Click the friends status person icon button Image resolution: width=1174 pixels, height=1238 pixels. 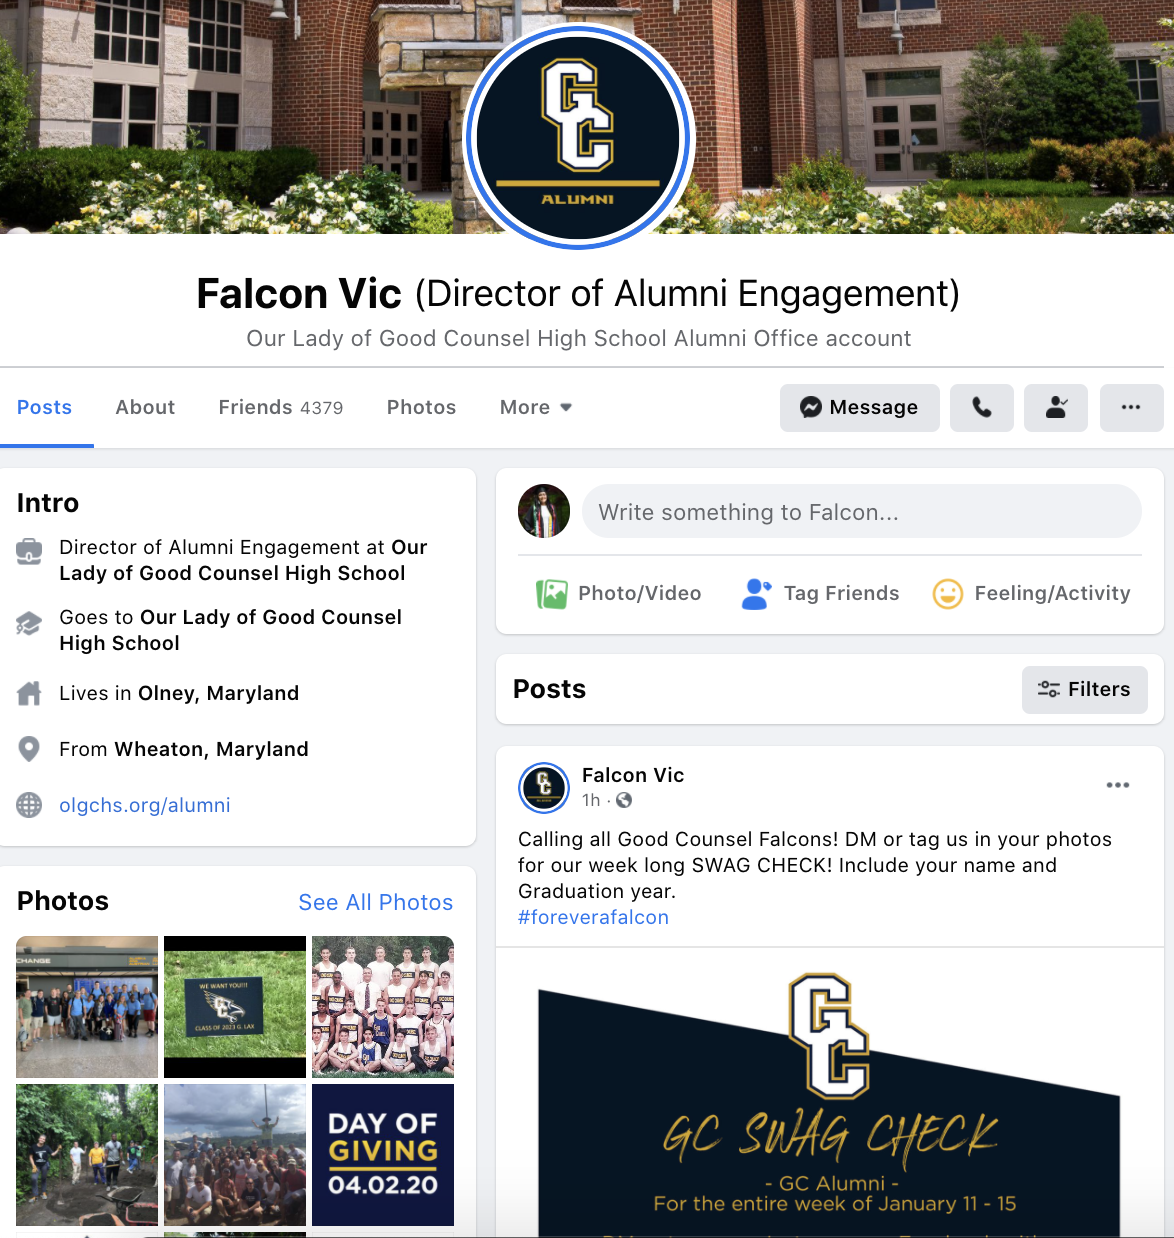pos(1056,408)
